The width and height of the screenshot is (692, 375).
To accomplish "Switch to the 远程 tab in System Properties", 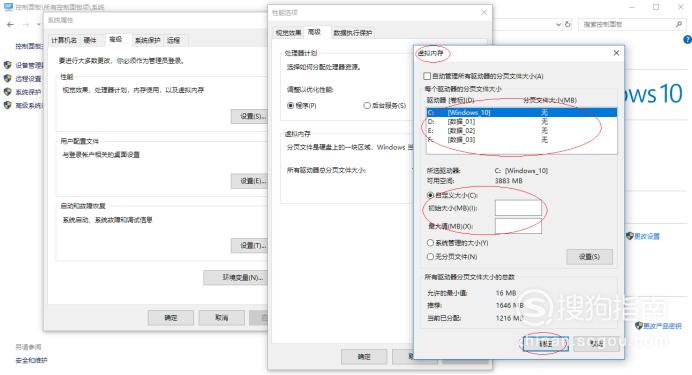I will [173, 40].
